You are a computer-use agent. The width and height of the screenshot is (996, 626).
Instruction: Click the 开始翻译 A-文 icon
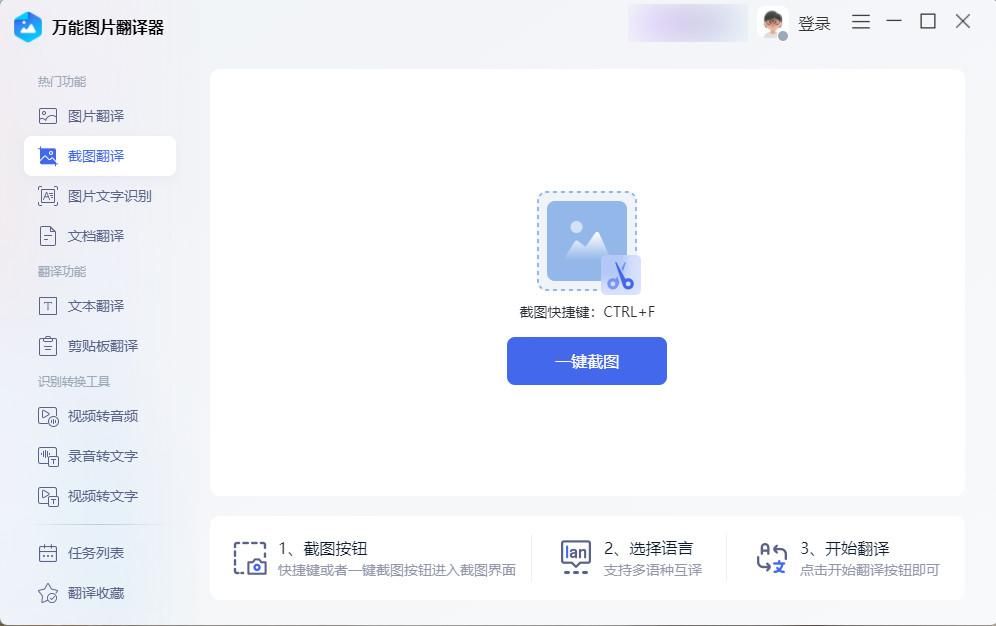pyautogui.click(x=772, y=558)
